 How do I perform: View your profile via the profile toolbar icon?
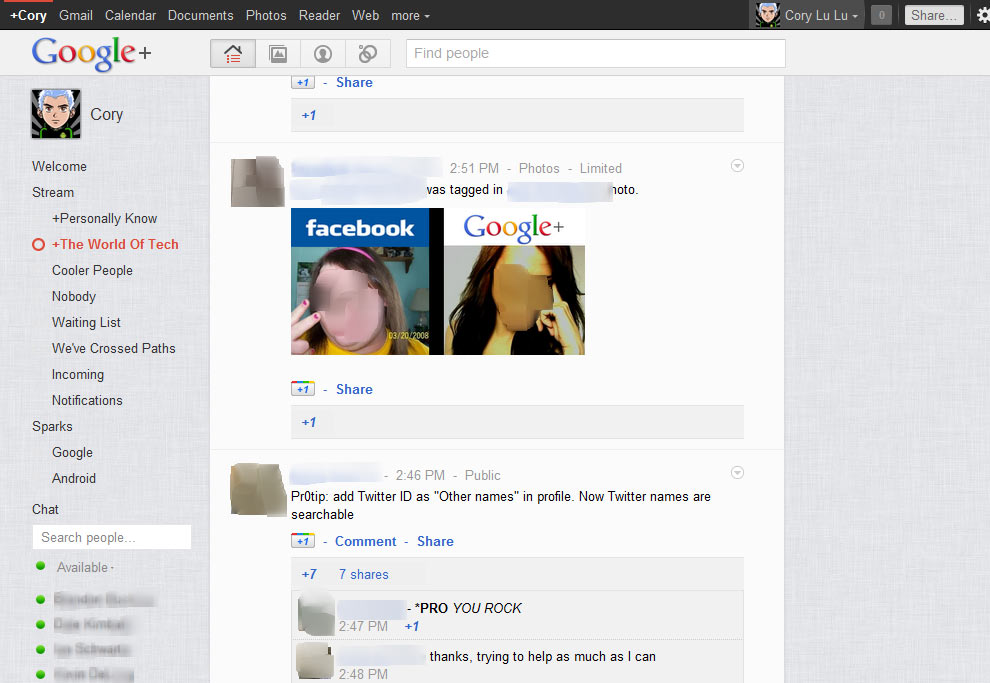[x=322, y=53]
